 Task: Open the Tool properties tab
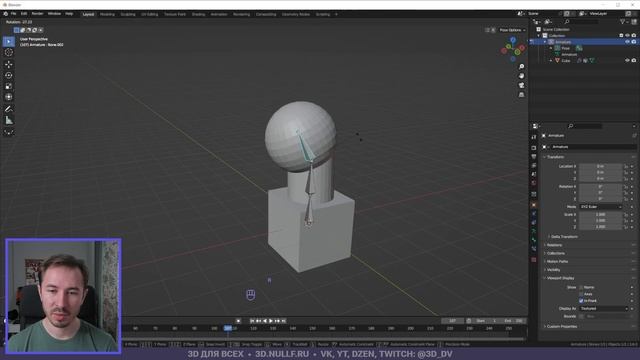pyautogui.click(x=533, y=138)
